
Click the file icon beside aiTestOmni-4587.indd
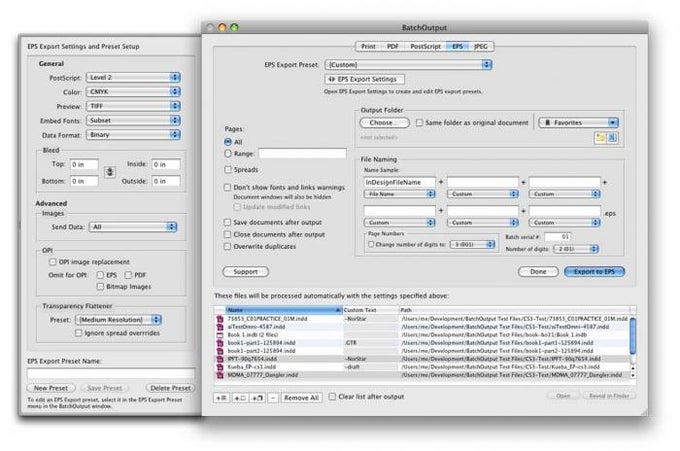220,327
